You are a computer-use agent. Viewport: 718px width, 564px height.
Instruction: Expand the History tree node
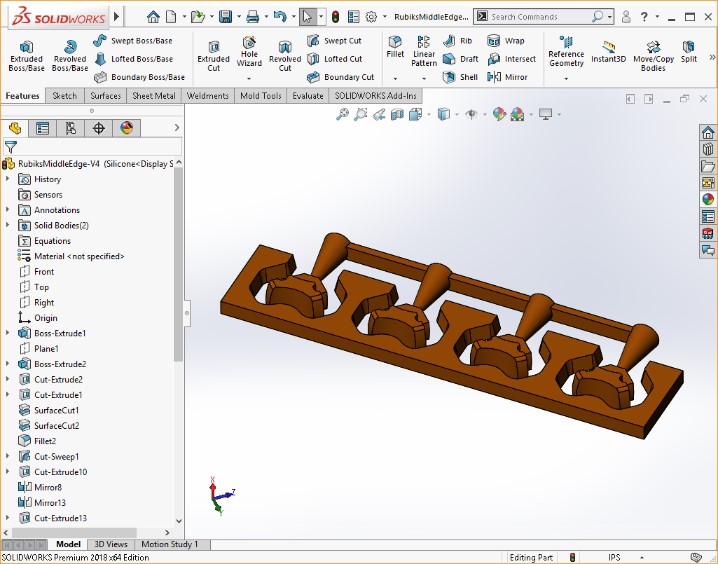(x=7, y=179)
